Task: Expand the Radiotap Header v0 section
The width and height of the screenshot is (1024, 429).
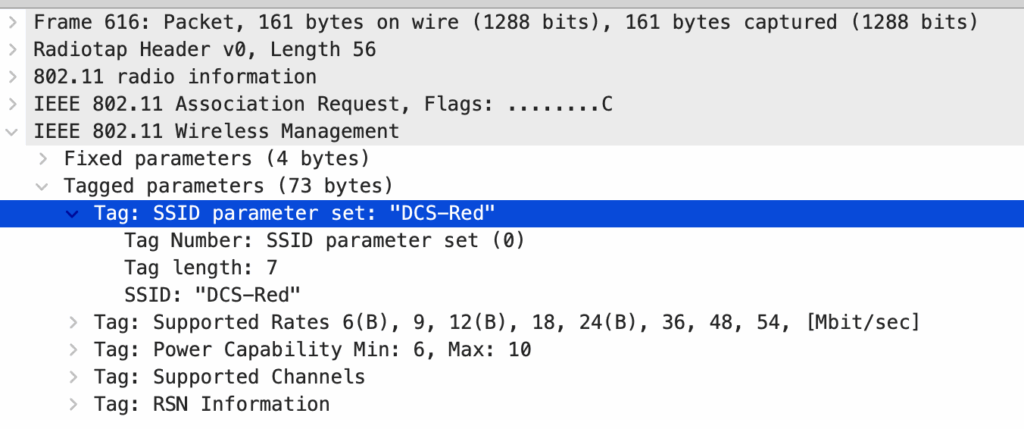Action: 11,49
